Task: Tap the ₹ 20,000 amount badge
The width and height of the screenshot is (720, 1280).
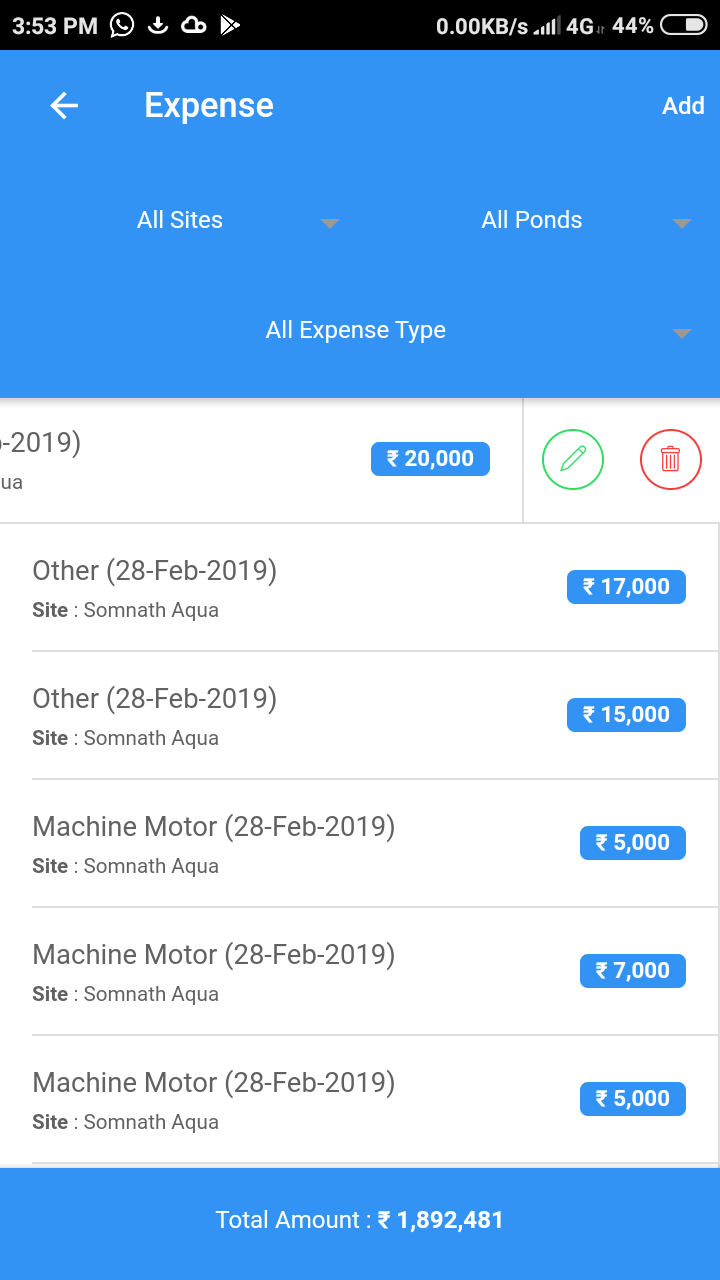Action: [430, 459]
